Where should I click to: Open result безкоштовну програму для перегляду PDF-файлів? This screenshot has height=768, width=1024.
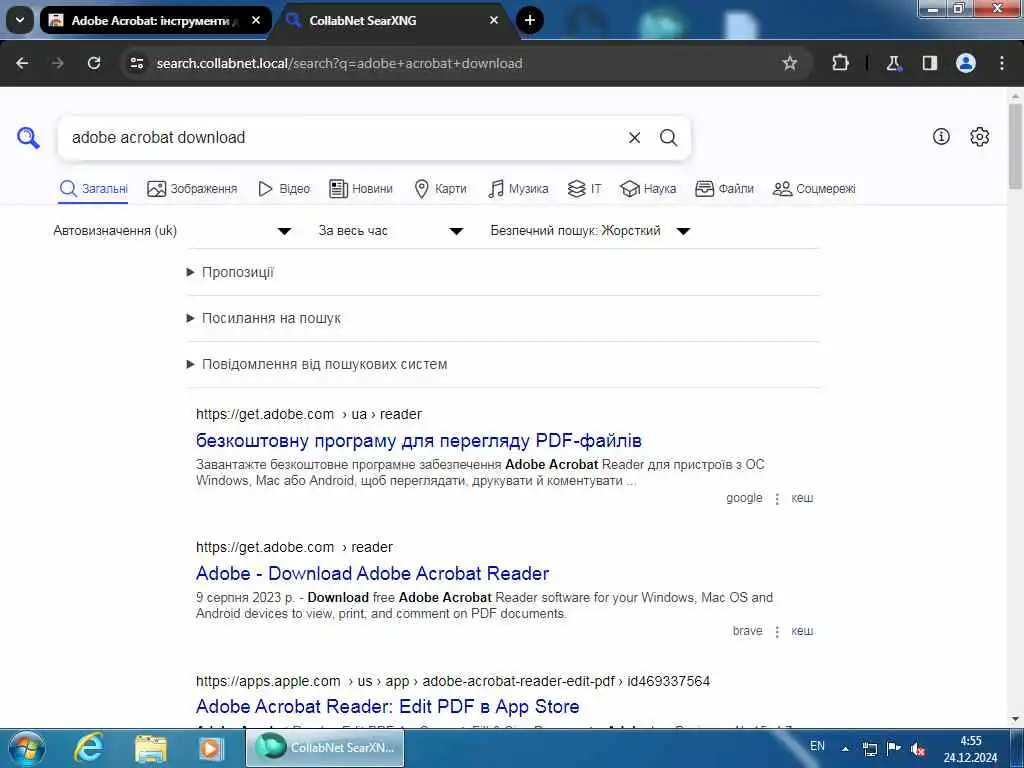point(419,441)
